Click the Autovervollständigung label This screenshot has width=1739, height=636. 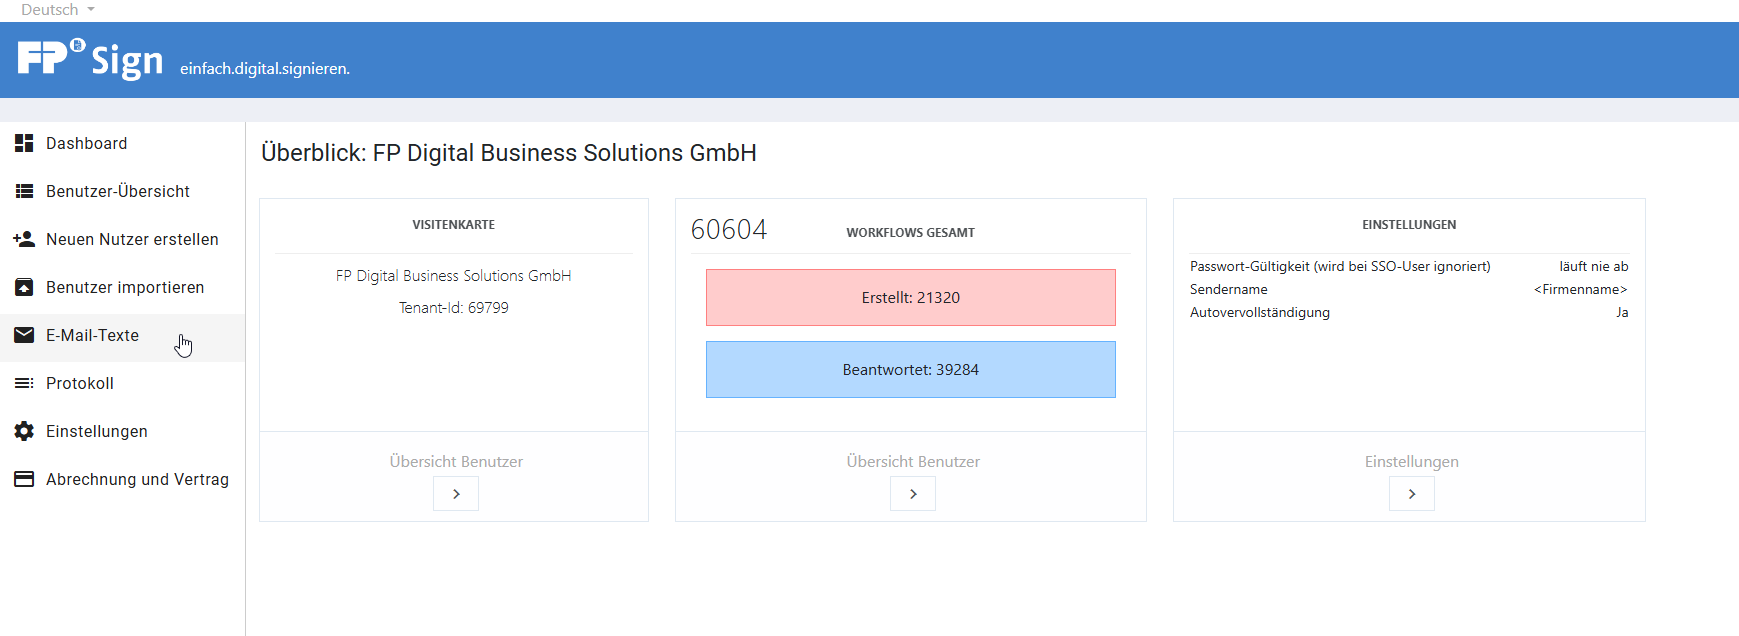(x=1260, y=313)
